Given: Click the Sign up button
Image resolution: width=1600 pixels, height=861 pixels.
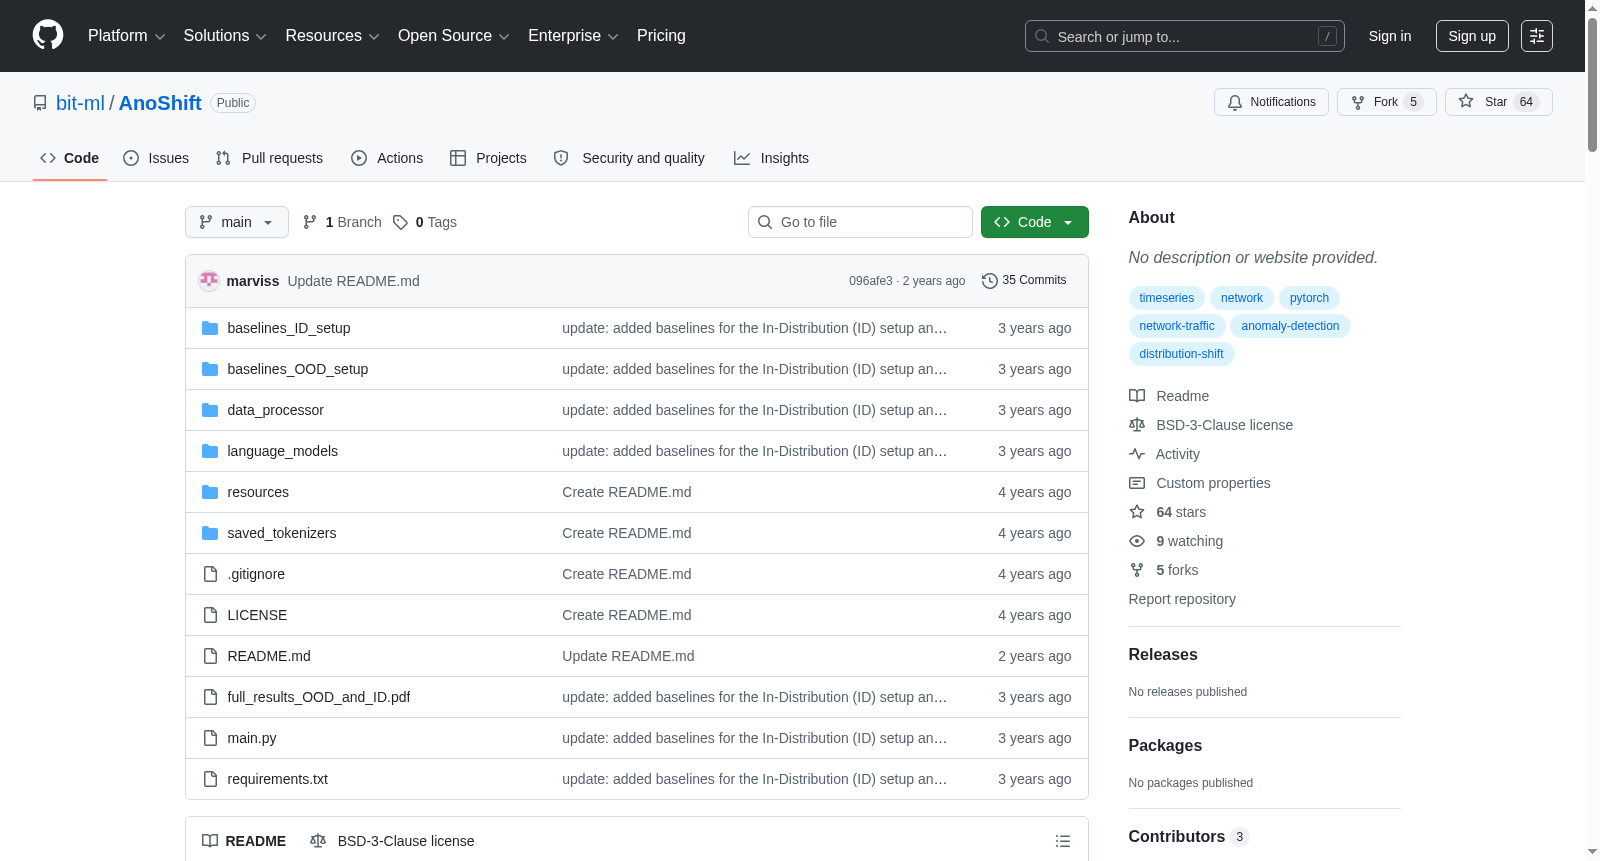Looking at the screenshot, I should (x=1472, y=36).
